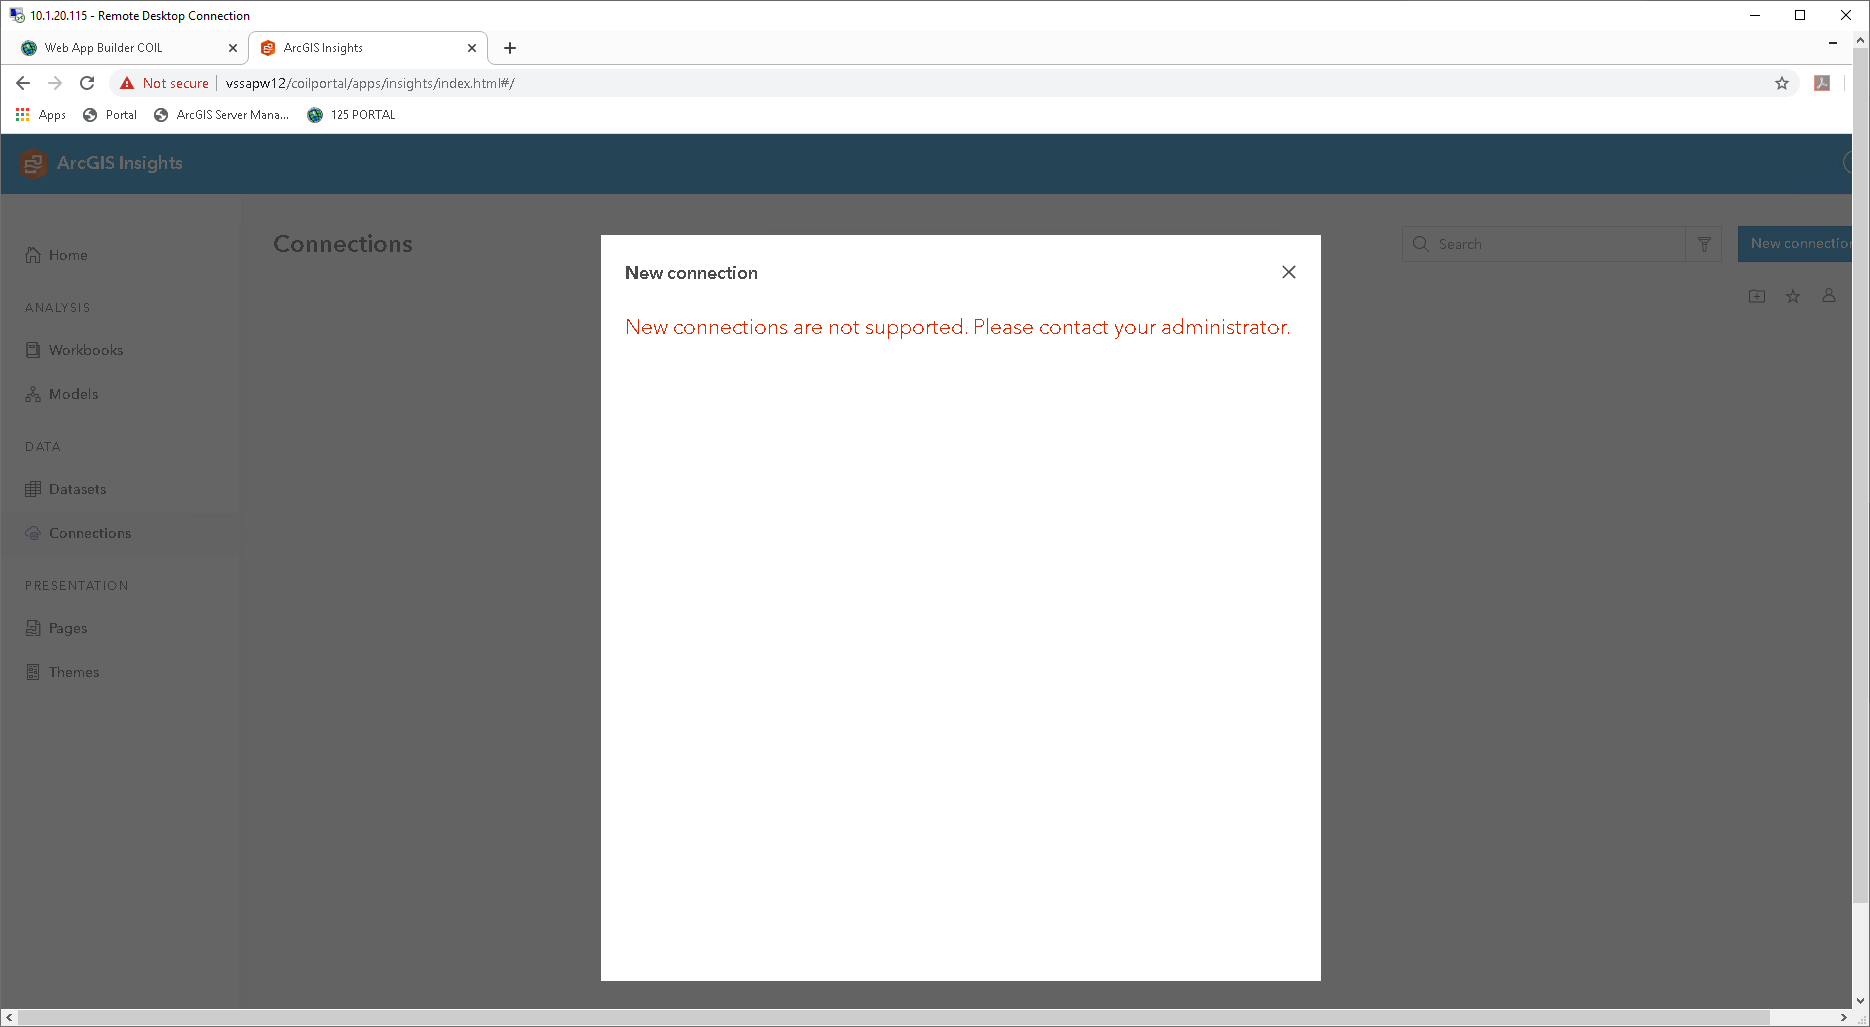Click the Not secure warning
The width and height of the screenshot is (1870, 1027).
pyautogui.click(x=164, y=83)
